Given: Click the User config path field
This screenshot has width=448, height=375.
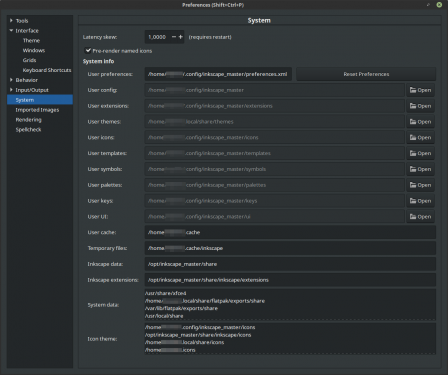Looking at the screenshot, I should [x=275, y=90].
